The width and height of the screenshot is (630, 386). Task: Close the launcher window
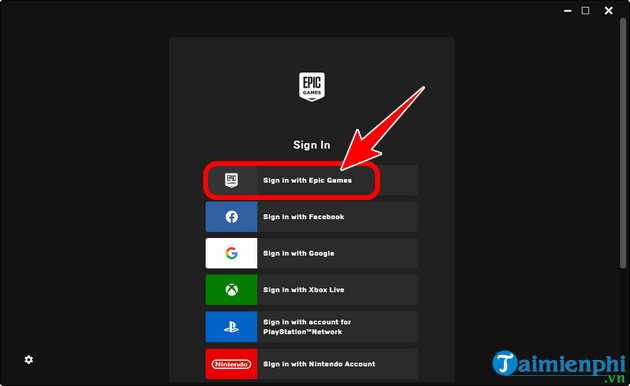point(609,11)
